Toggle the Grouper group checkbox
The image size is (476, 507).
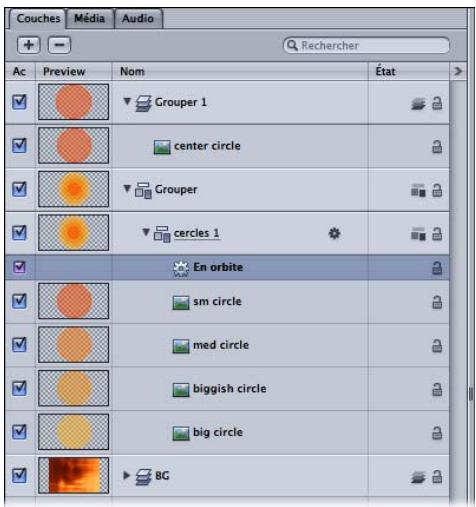point(19,189)
